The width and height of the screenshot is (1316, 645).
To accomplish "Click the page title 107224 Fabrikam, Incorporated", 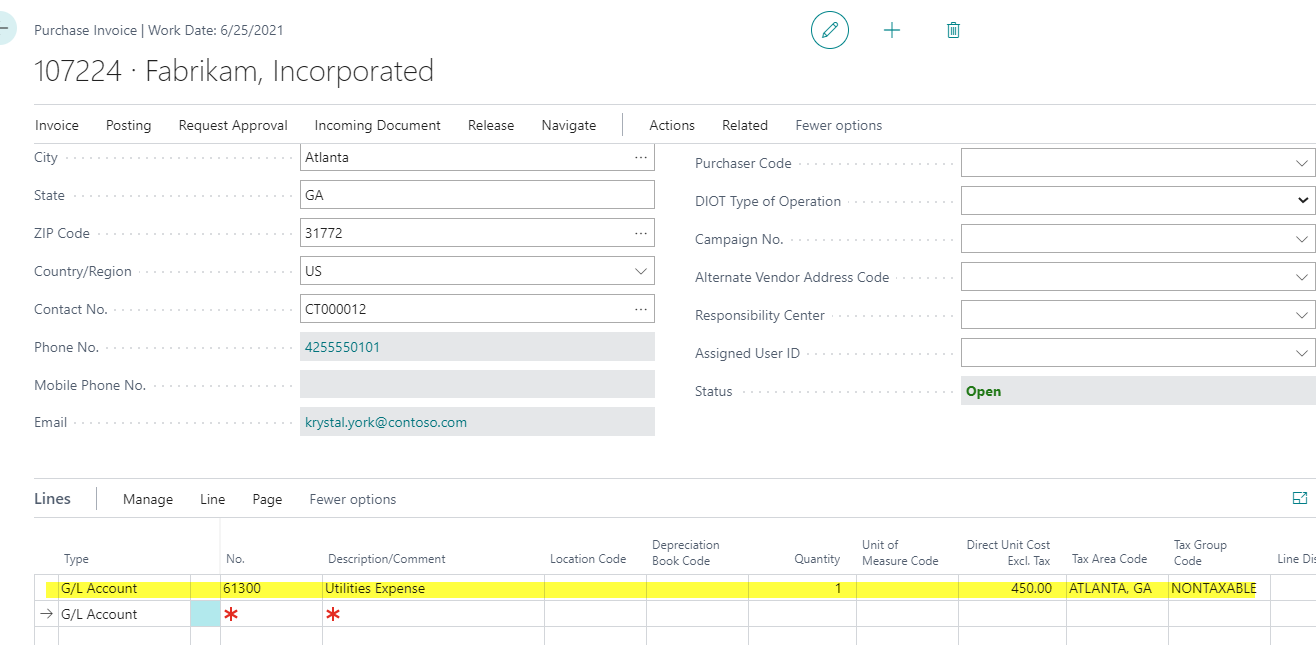I will coord(234,71).
